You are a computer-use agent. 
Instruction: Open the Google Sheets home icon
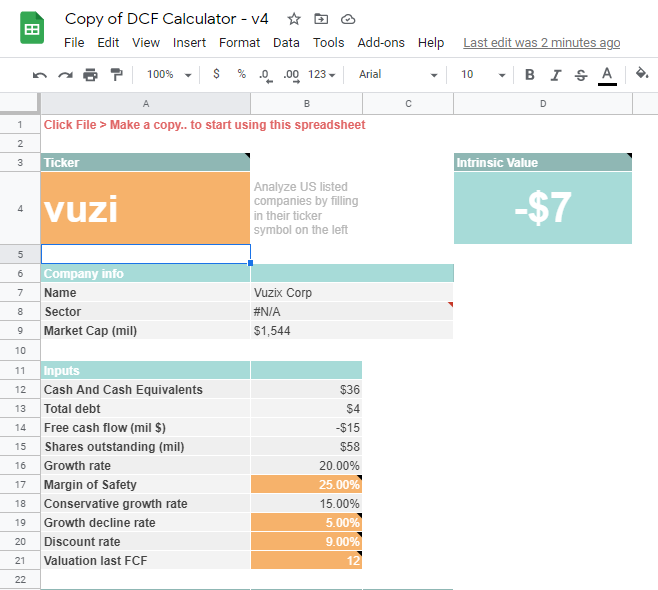pyautogui.click(x=32, y=28)
